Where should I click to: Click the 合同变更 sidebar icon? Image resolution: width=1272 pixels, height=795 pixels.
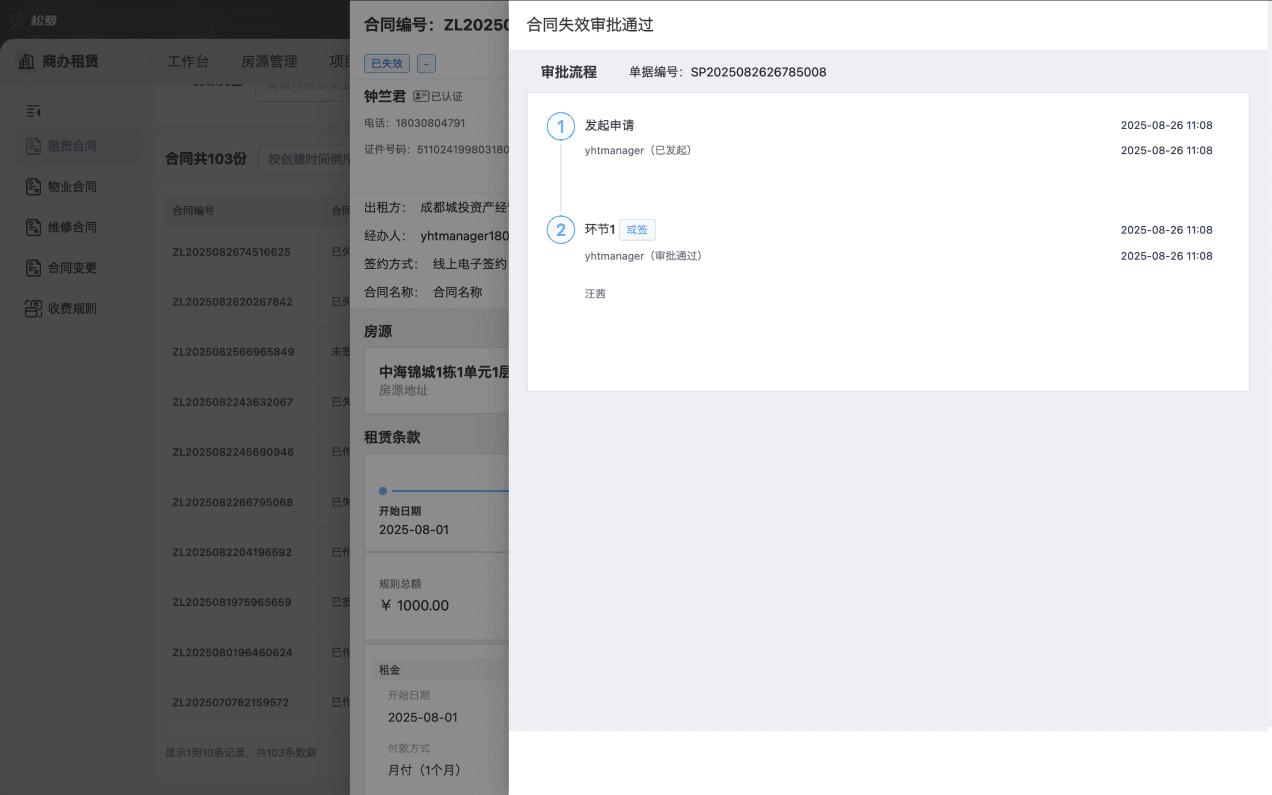(33, 268)
